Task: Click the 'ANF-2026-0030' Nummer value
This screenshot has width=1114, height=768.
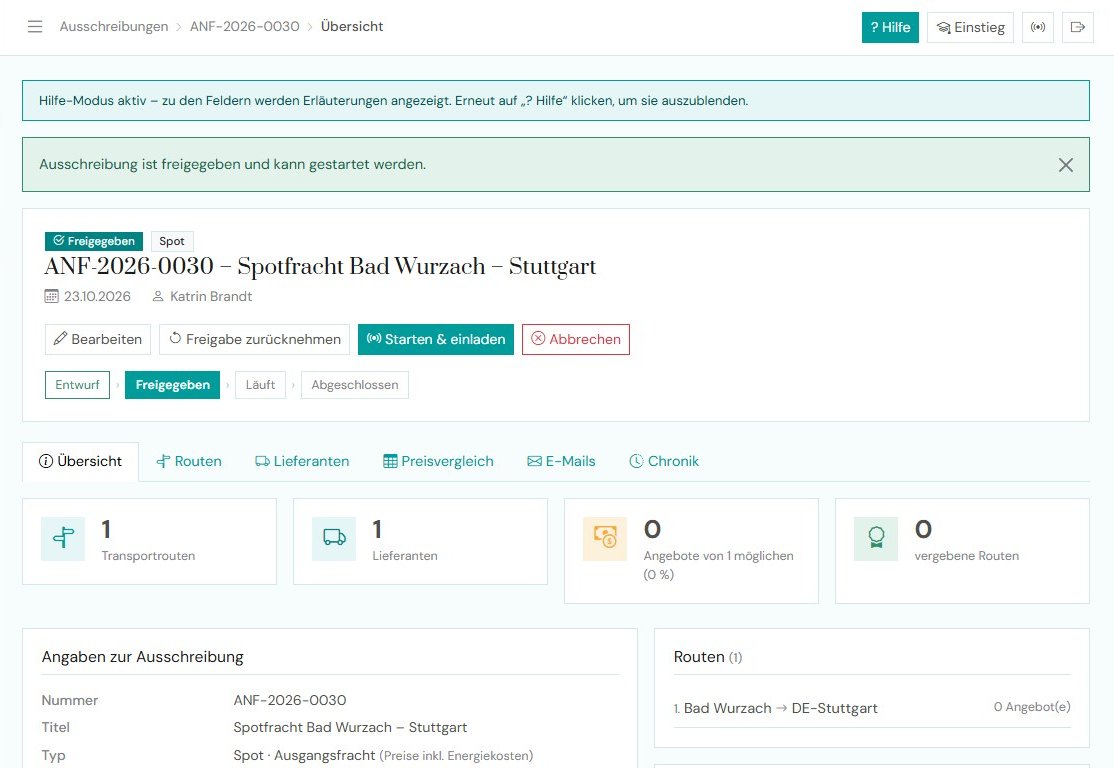Action: point(290,701)
